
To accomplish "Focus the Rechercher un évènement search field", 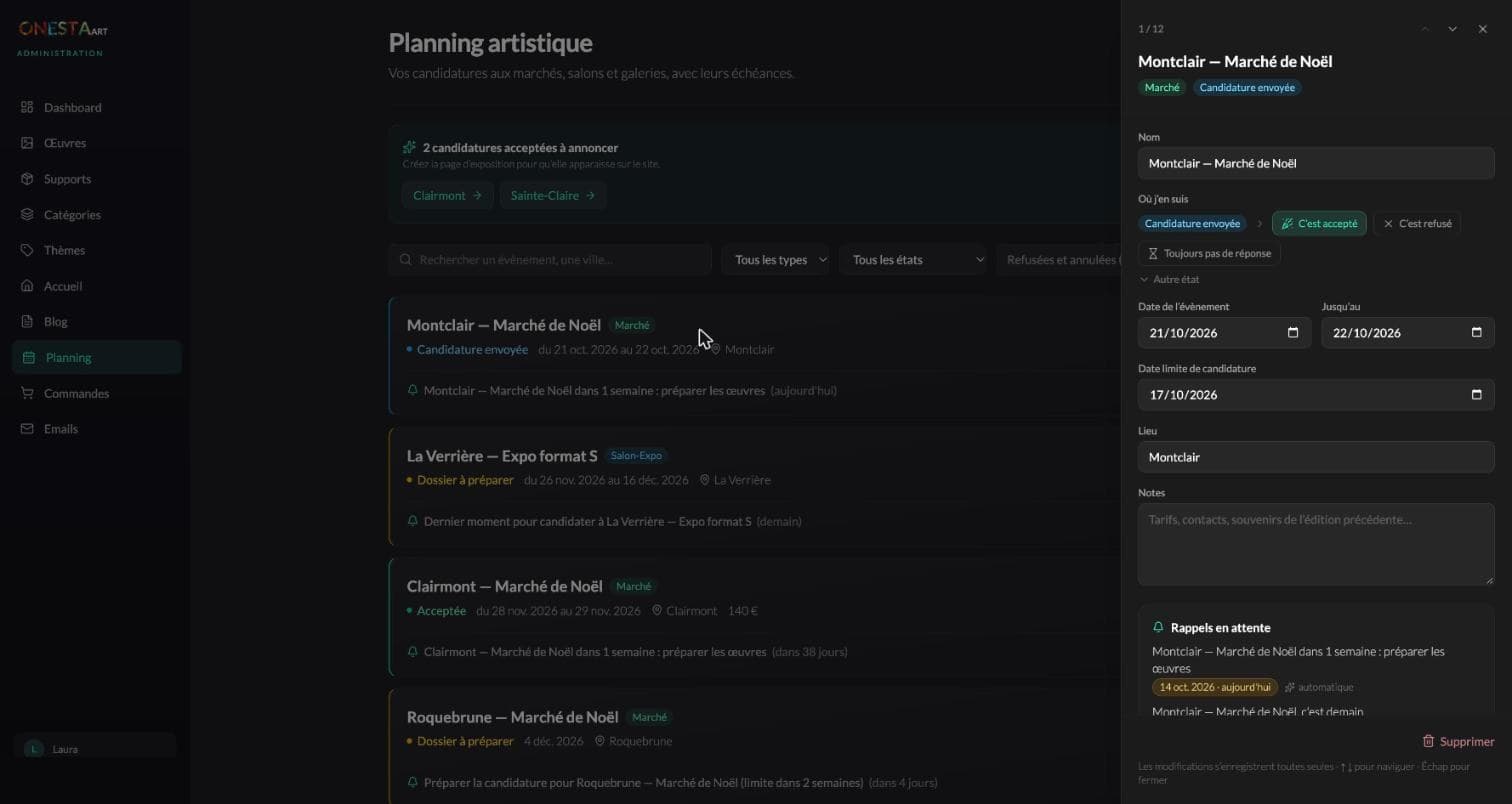I will [x=550, y=260].
